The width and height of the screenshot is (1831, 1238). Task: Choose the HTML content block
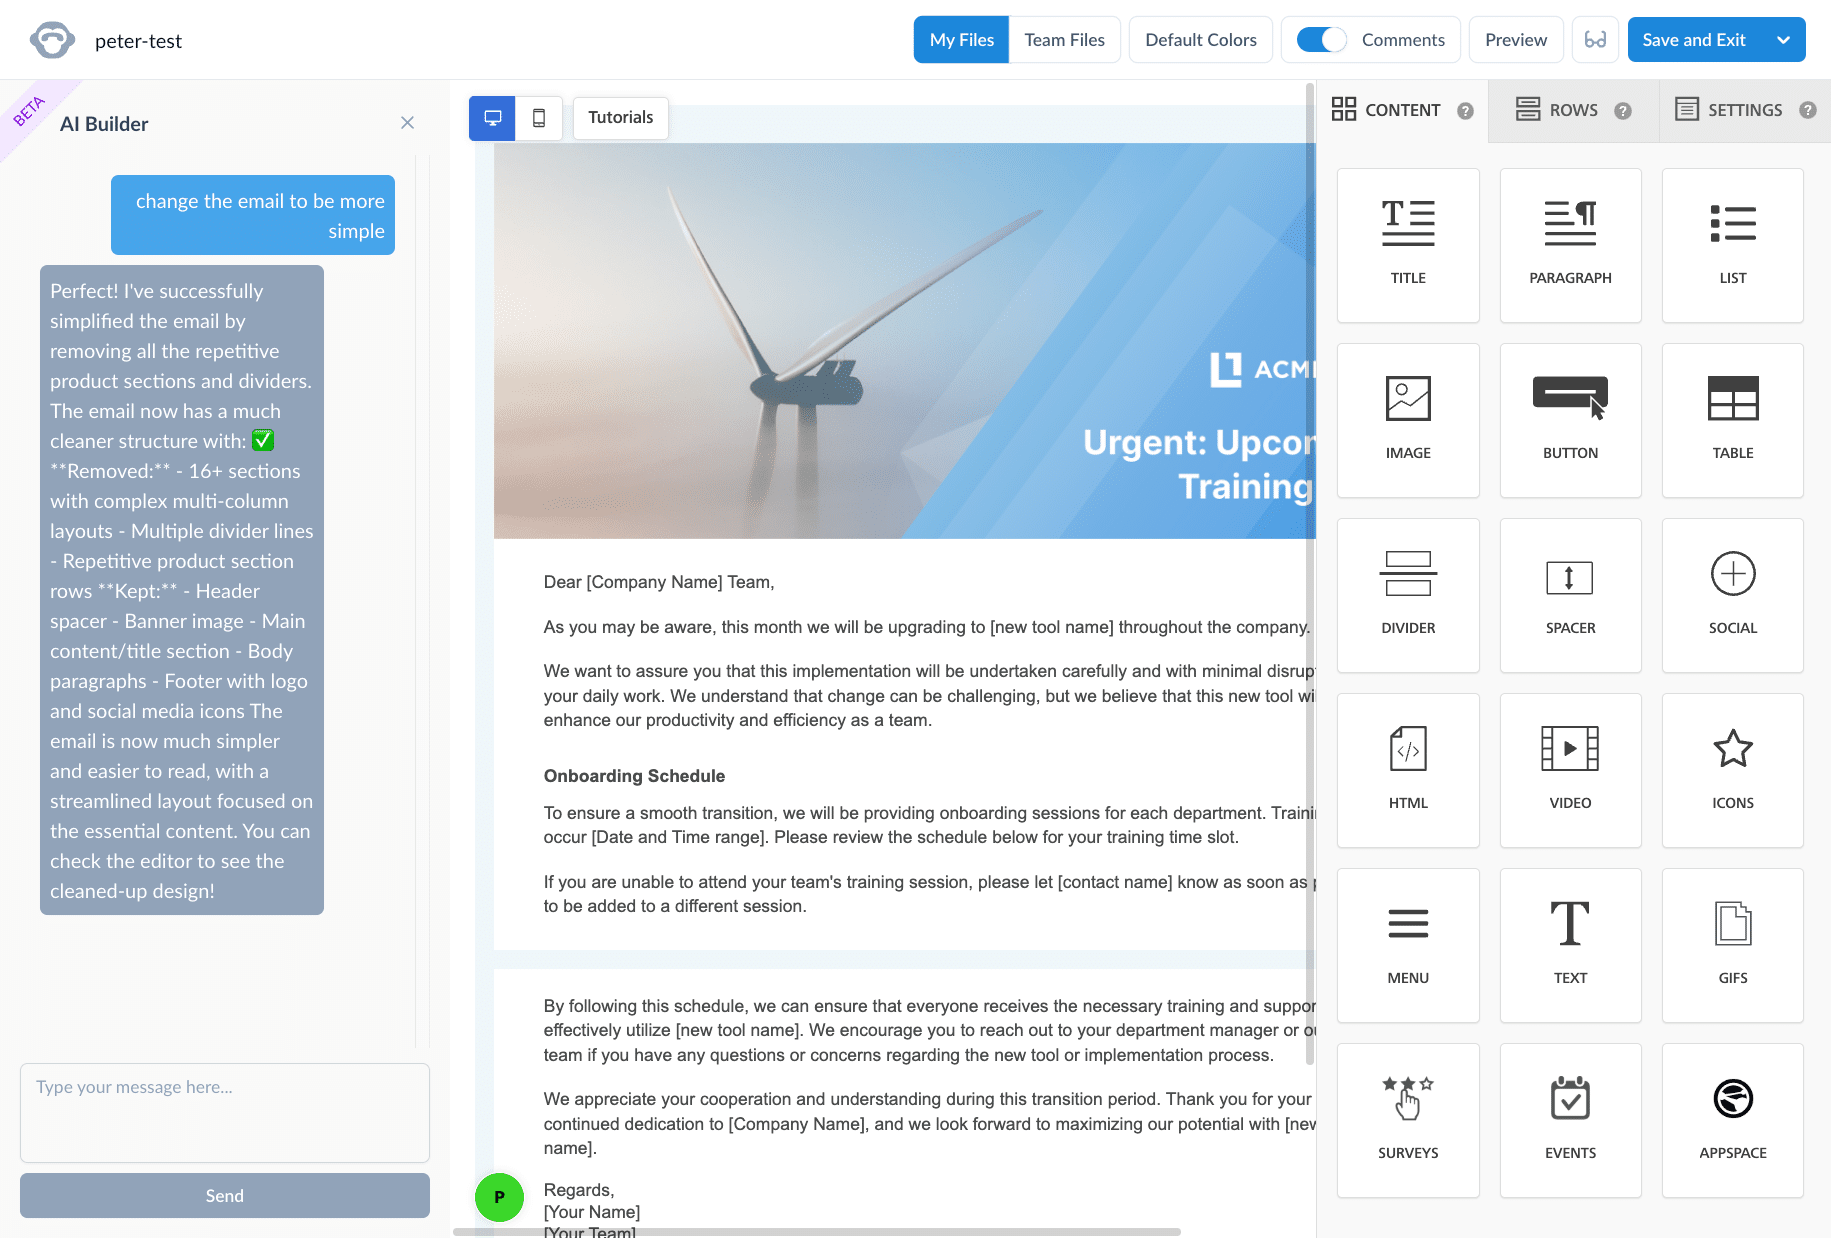pos(1407,770)
